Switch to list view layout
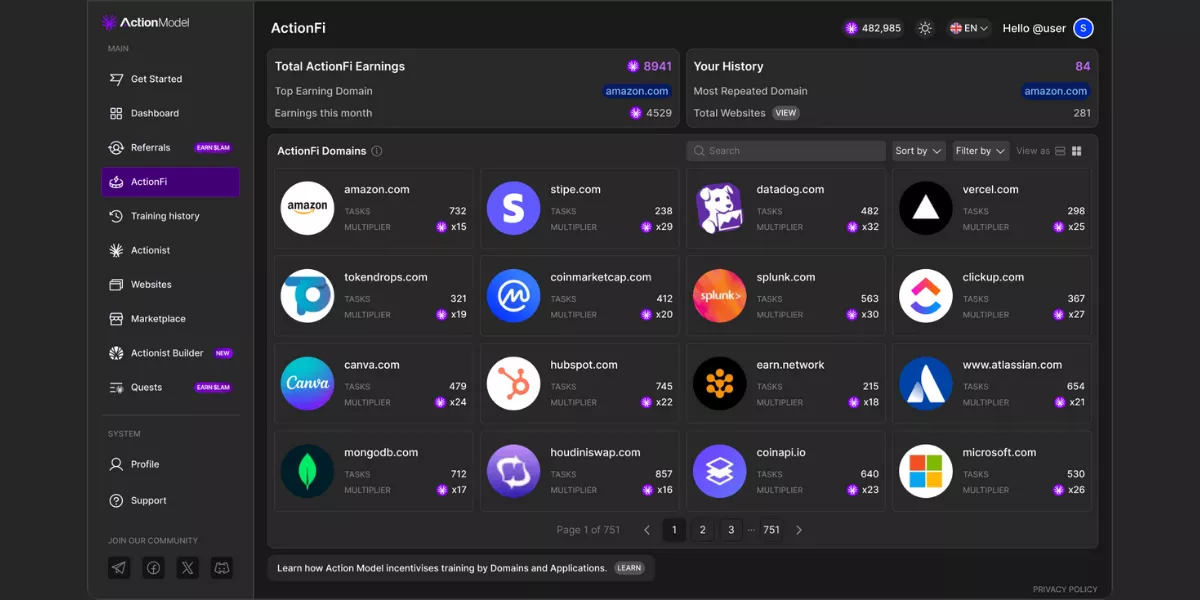 [1061, 151]
